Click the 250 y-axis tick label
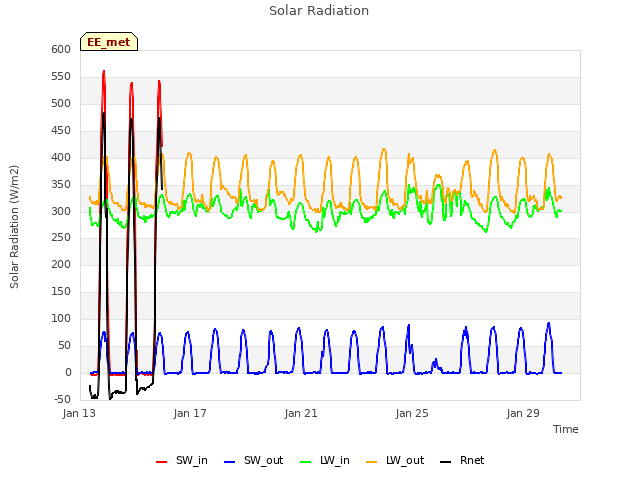The height and width of the screenshot is (480, 640). pos(61,238)
